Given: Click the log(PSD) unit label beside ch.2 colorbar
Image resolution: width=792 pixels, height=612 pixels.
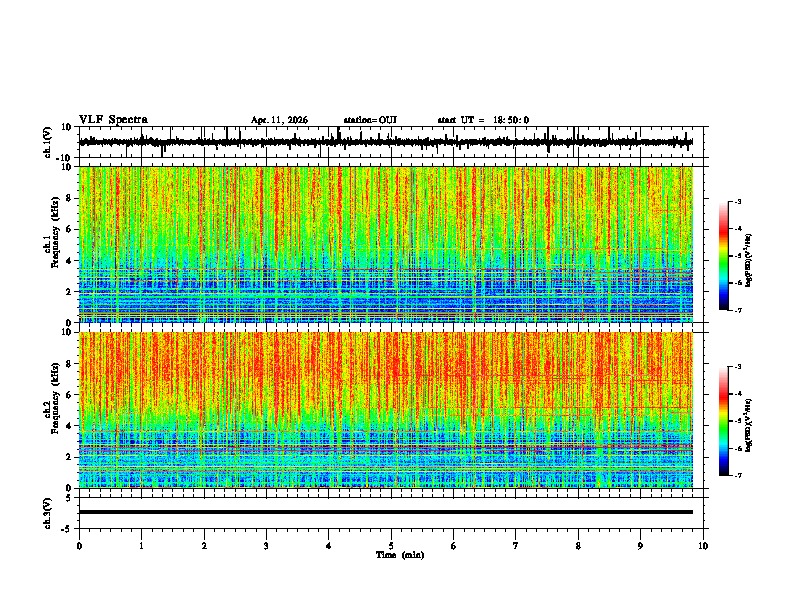Looking at the screenshot, I should (749, 425).
